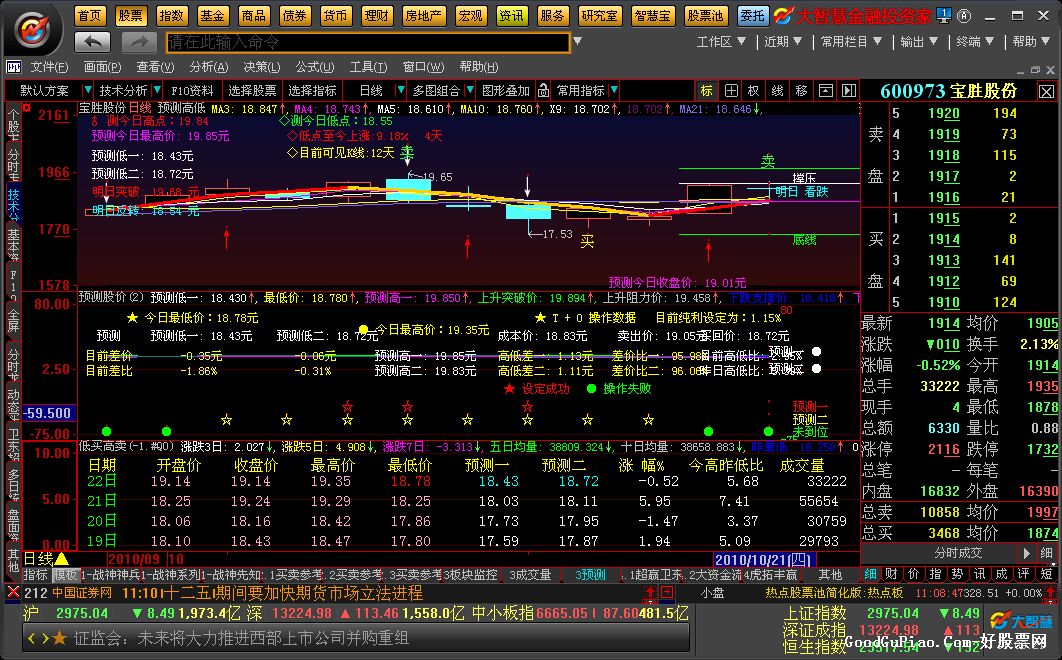Toggle the padlock icon beside 图形叠加
Image resolution: width=1062 pixels, height=660 pixels.
543,90
